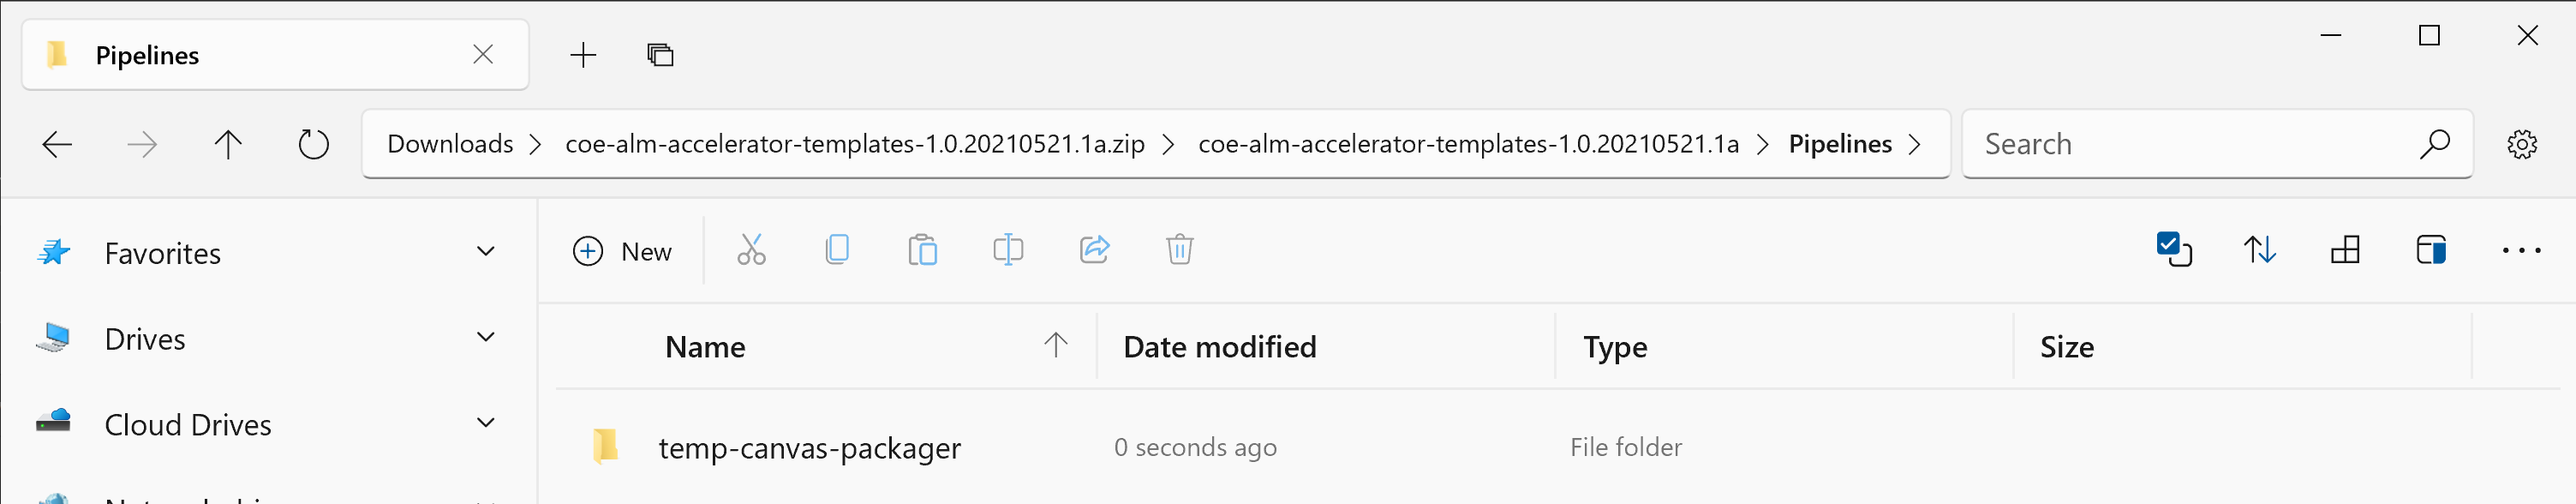Paste clipboard contents using toolbar icon
This screenshot has height=504, width=2576.
point(923,250)
